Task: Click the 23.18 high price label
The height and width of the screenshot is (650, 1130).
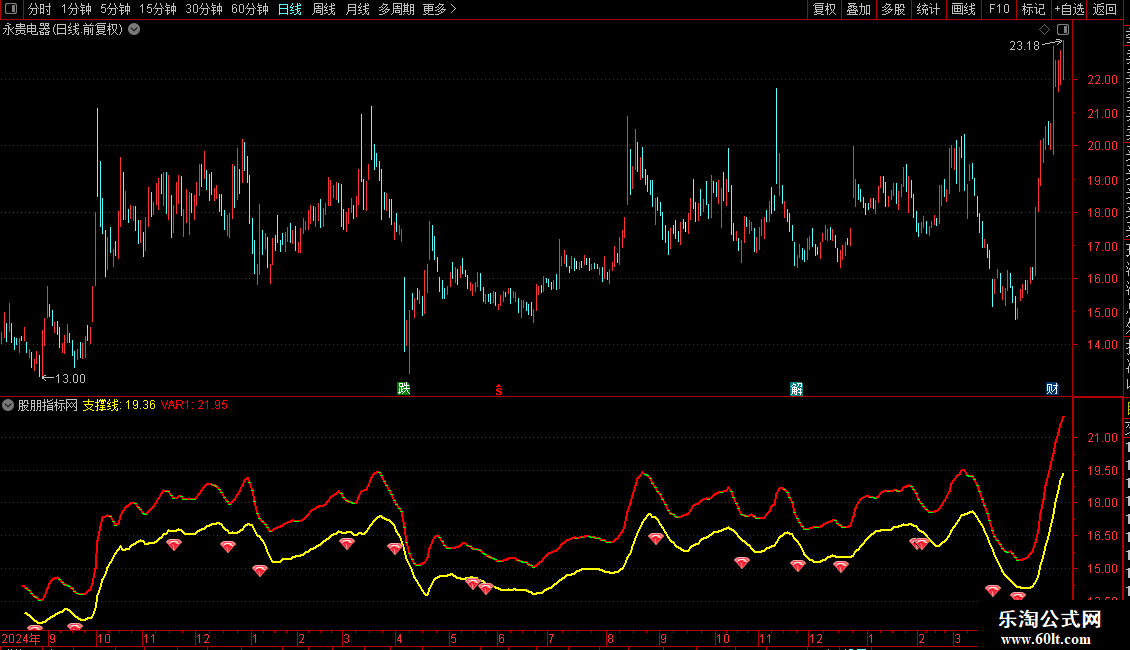Action: 1024,46
